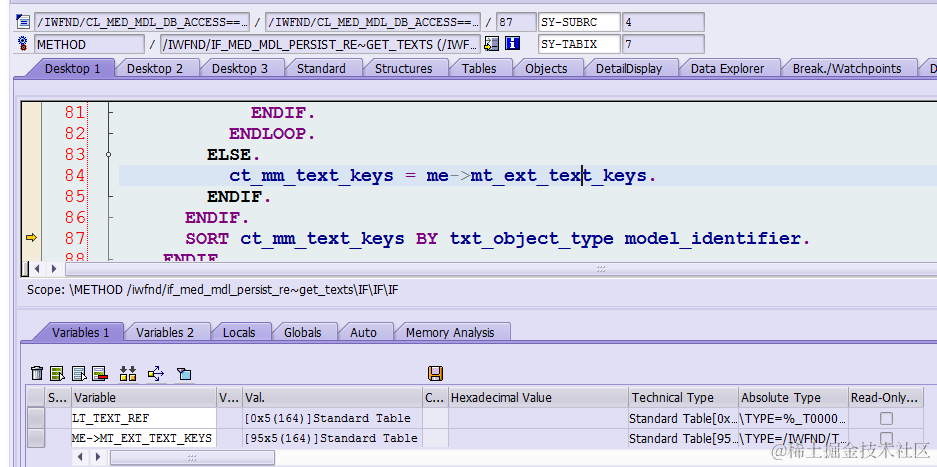Toggle Read-Only checkbox for LT_TEXT_REF row
937x467 pixels.
[887, 418]
